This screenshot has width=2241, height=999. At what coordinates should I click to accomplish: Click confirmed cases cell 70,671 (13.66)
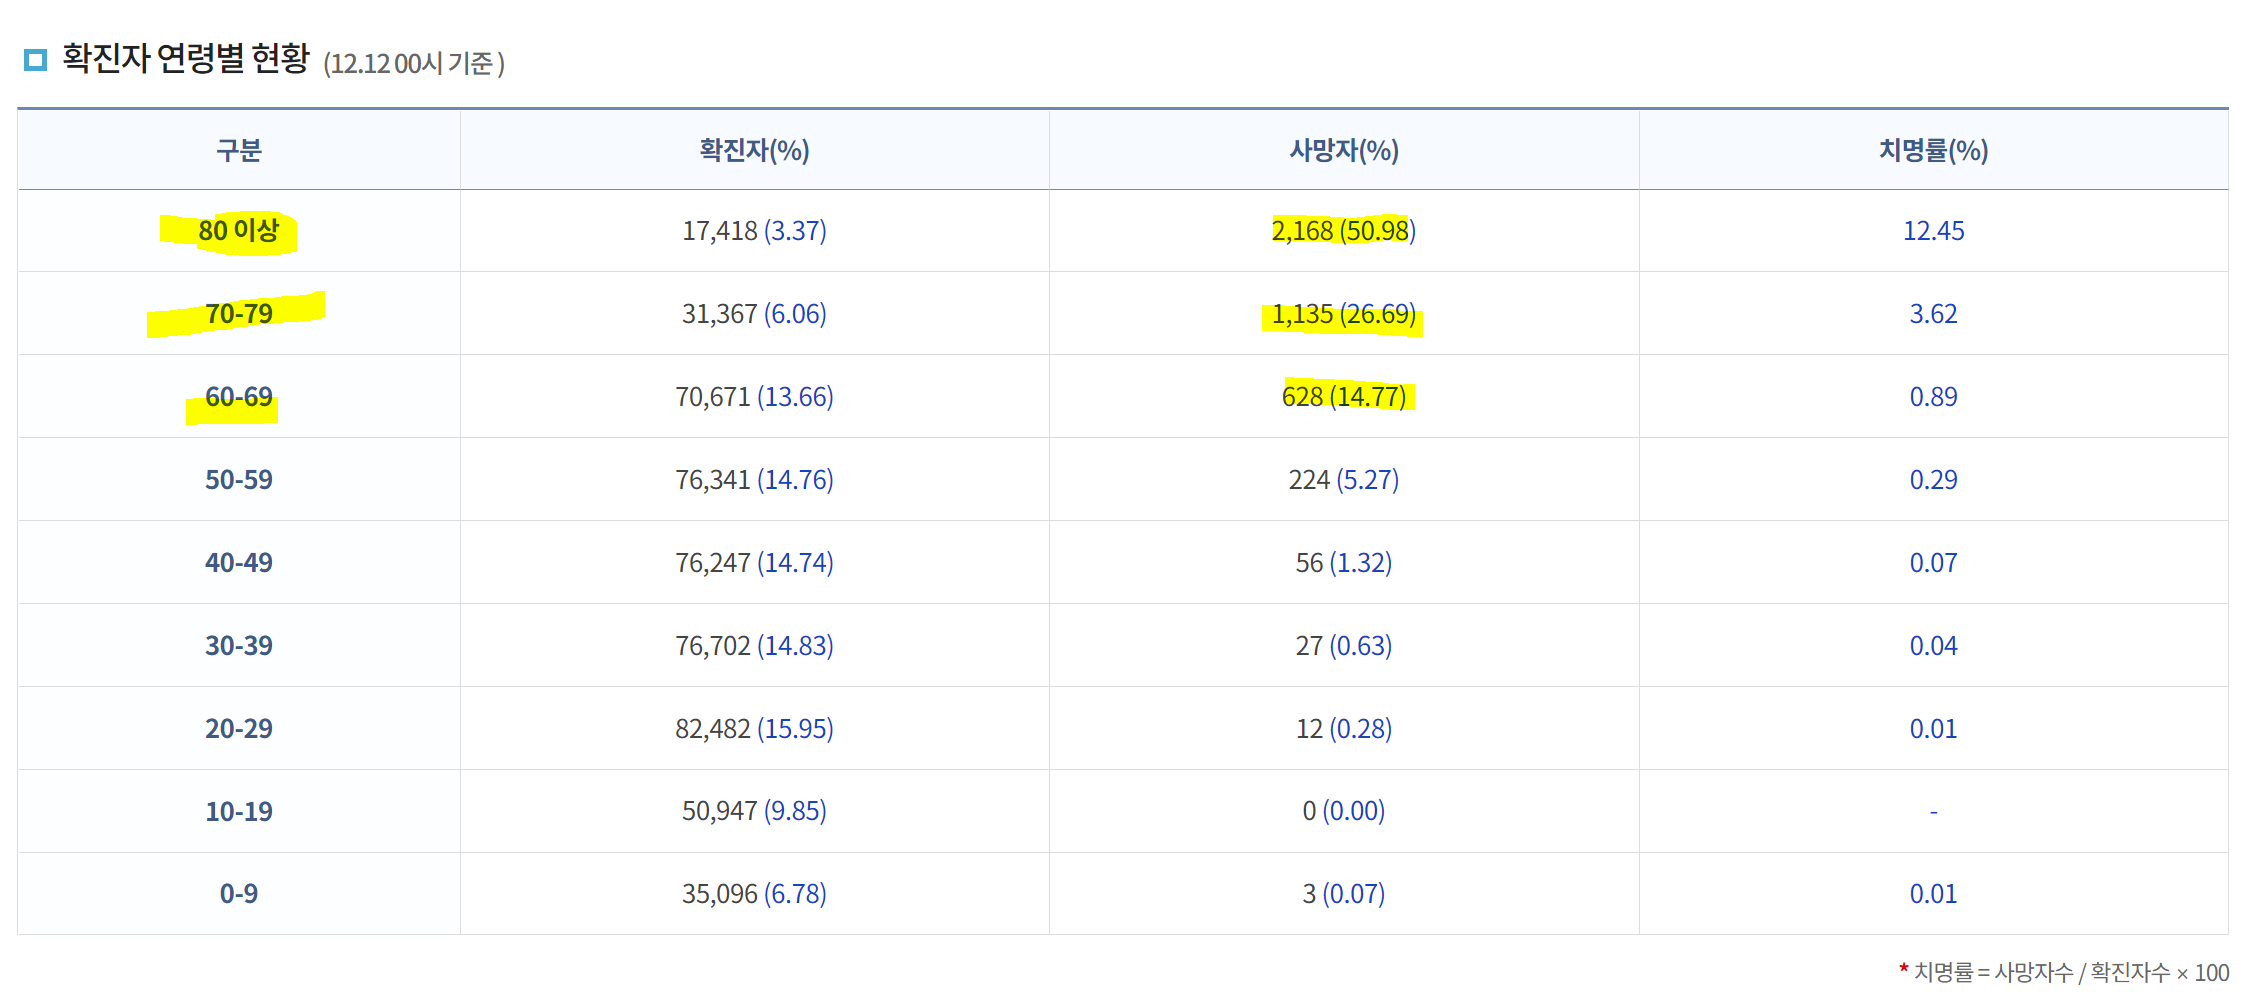pyautogui.click(x=754, y=397)
